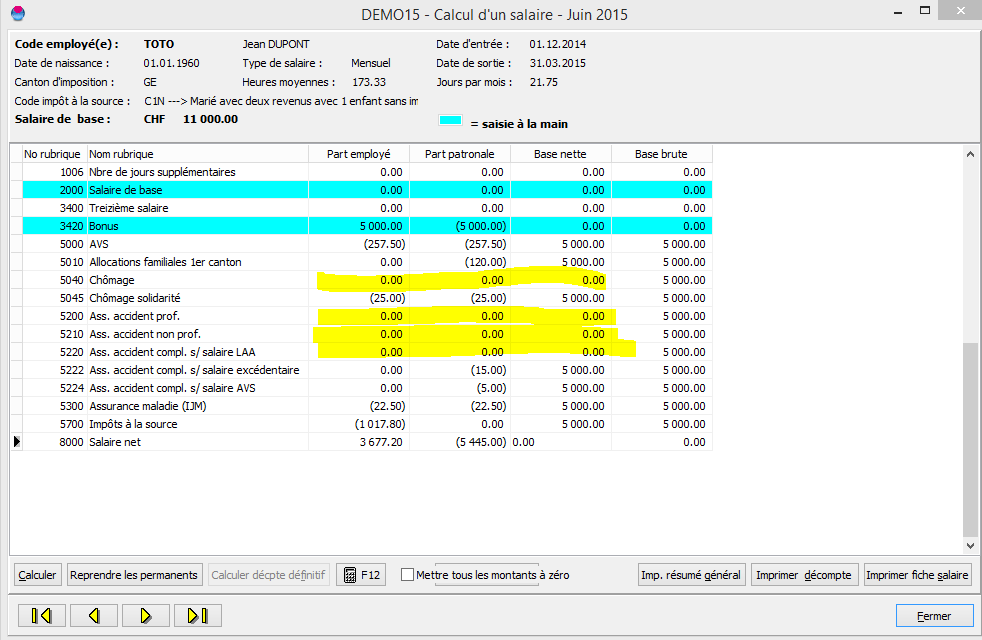Select the '8000 Salaire net' row
The width and height of the screenshot is (982, 640).
[367, 442]
